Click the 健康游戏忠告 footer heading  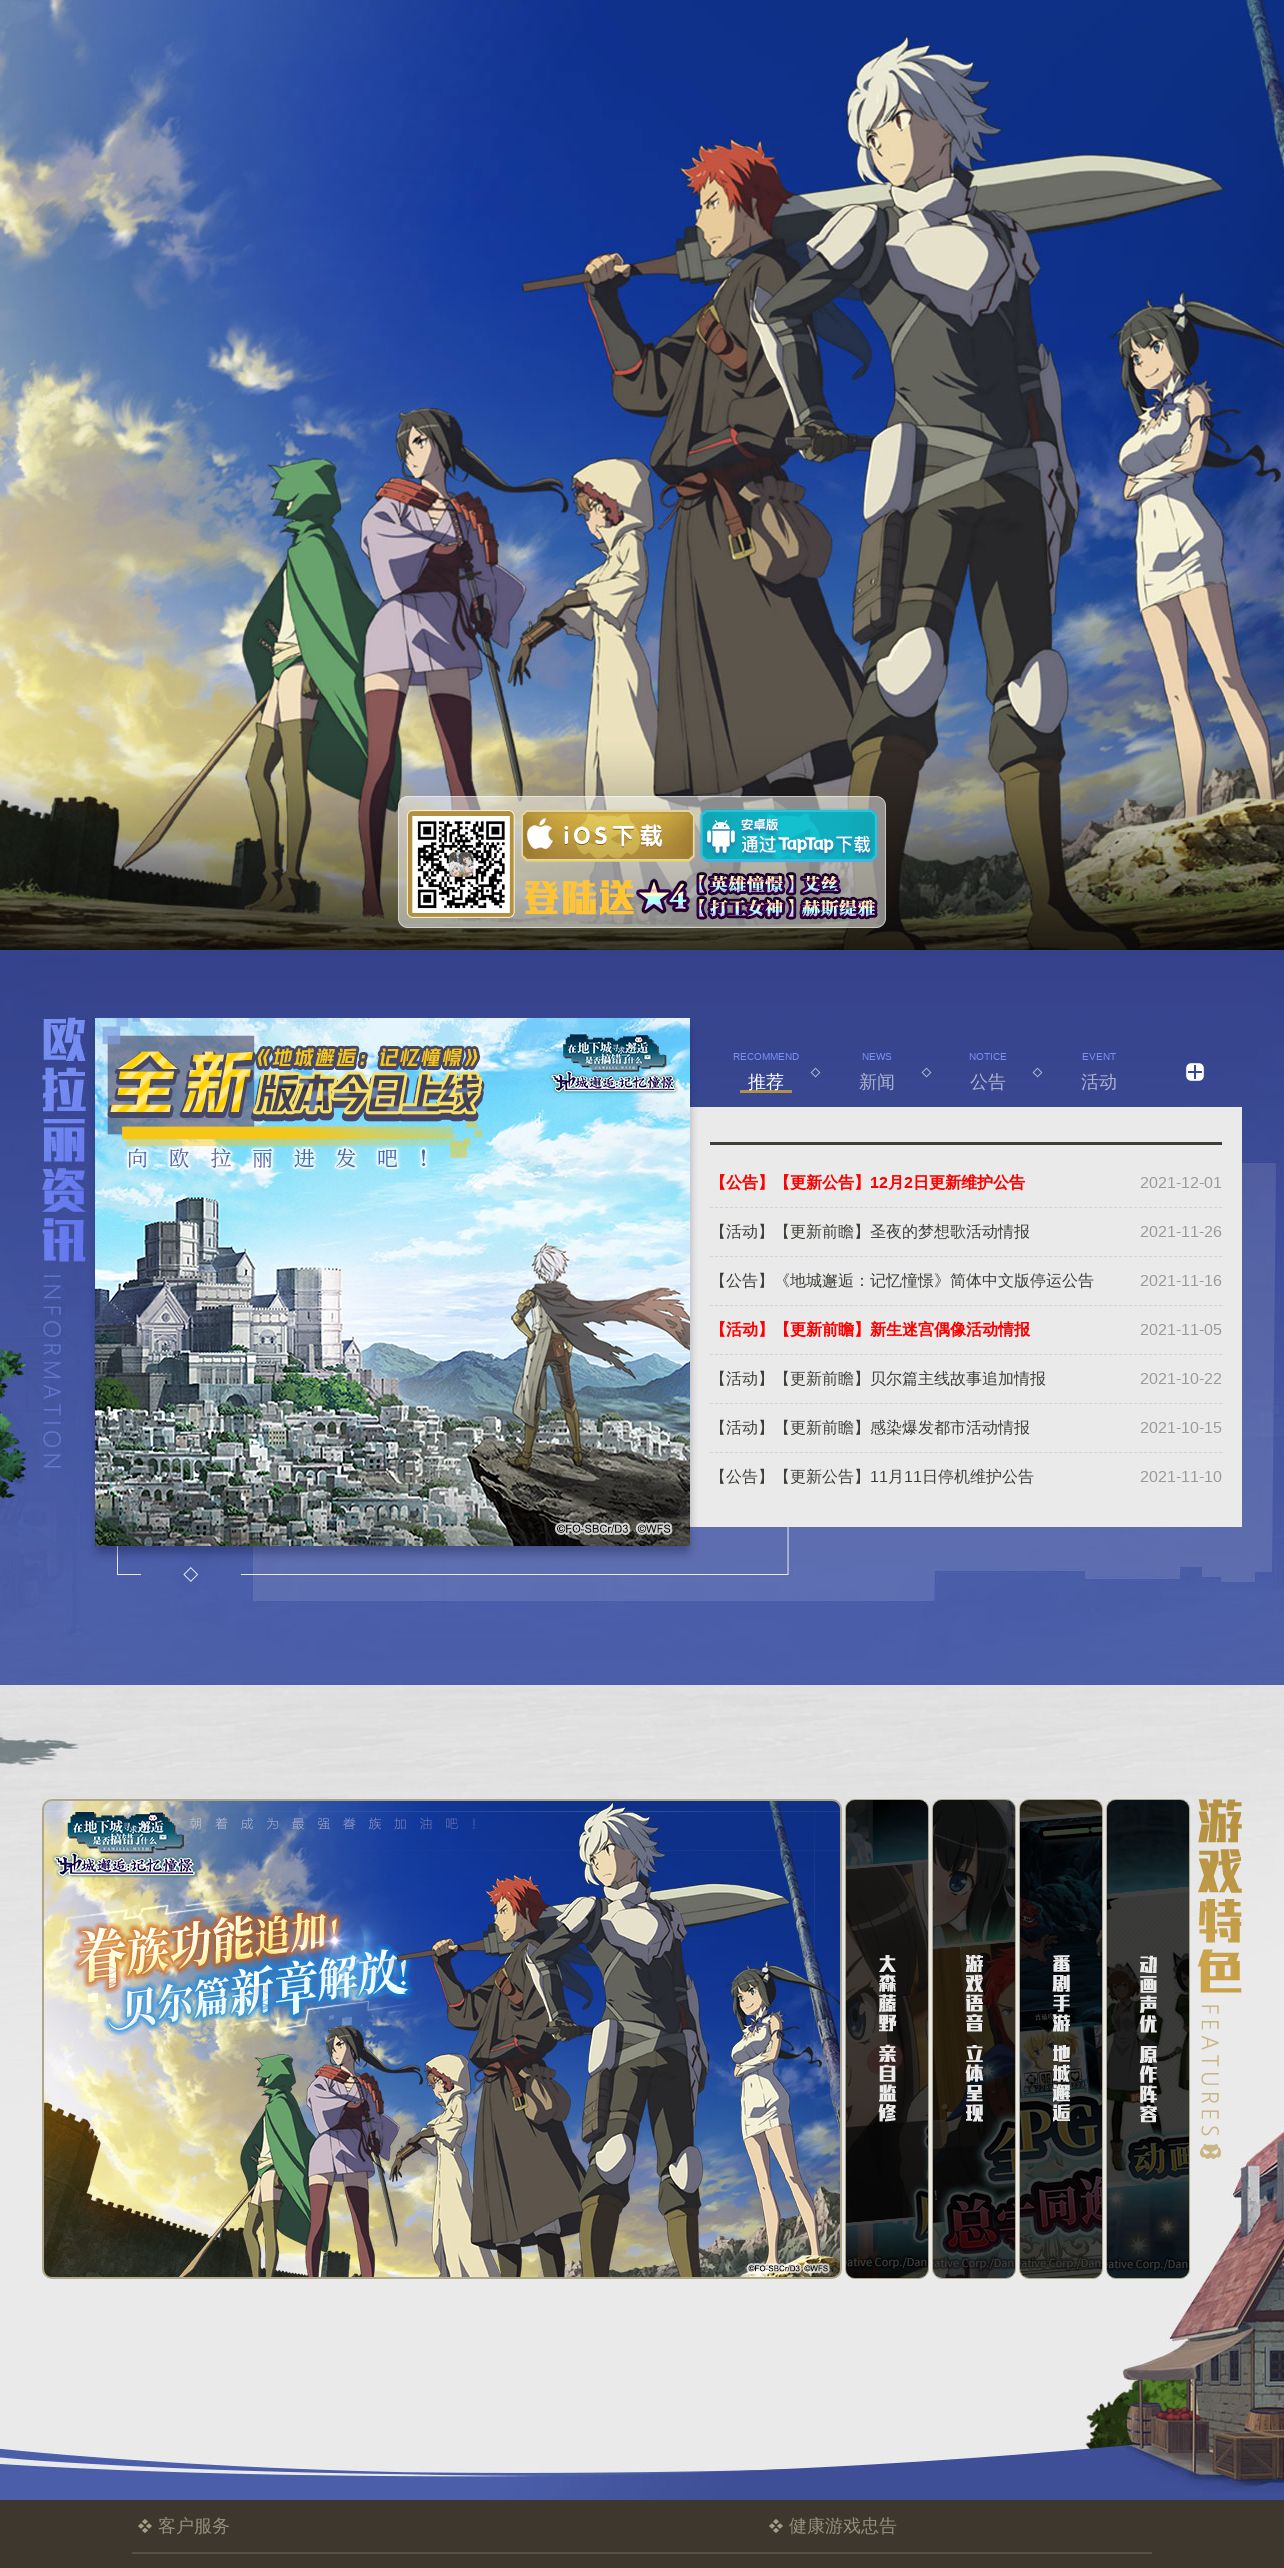833,2526
